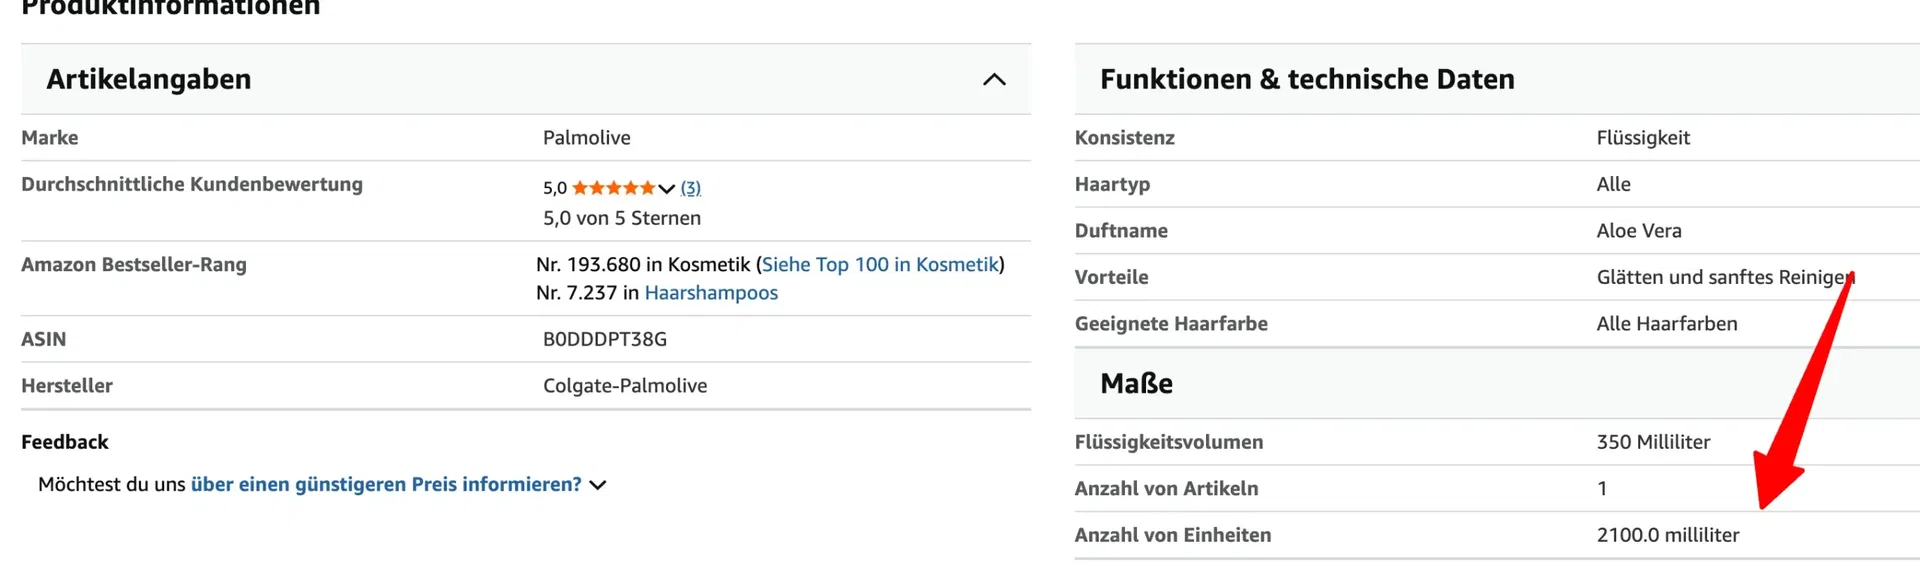Image resolution: width=1920 pixels, height=565 pixels.
Task: Click the 2100.0 milliliter value
Action: (1668, 535)
